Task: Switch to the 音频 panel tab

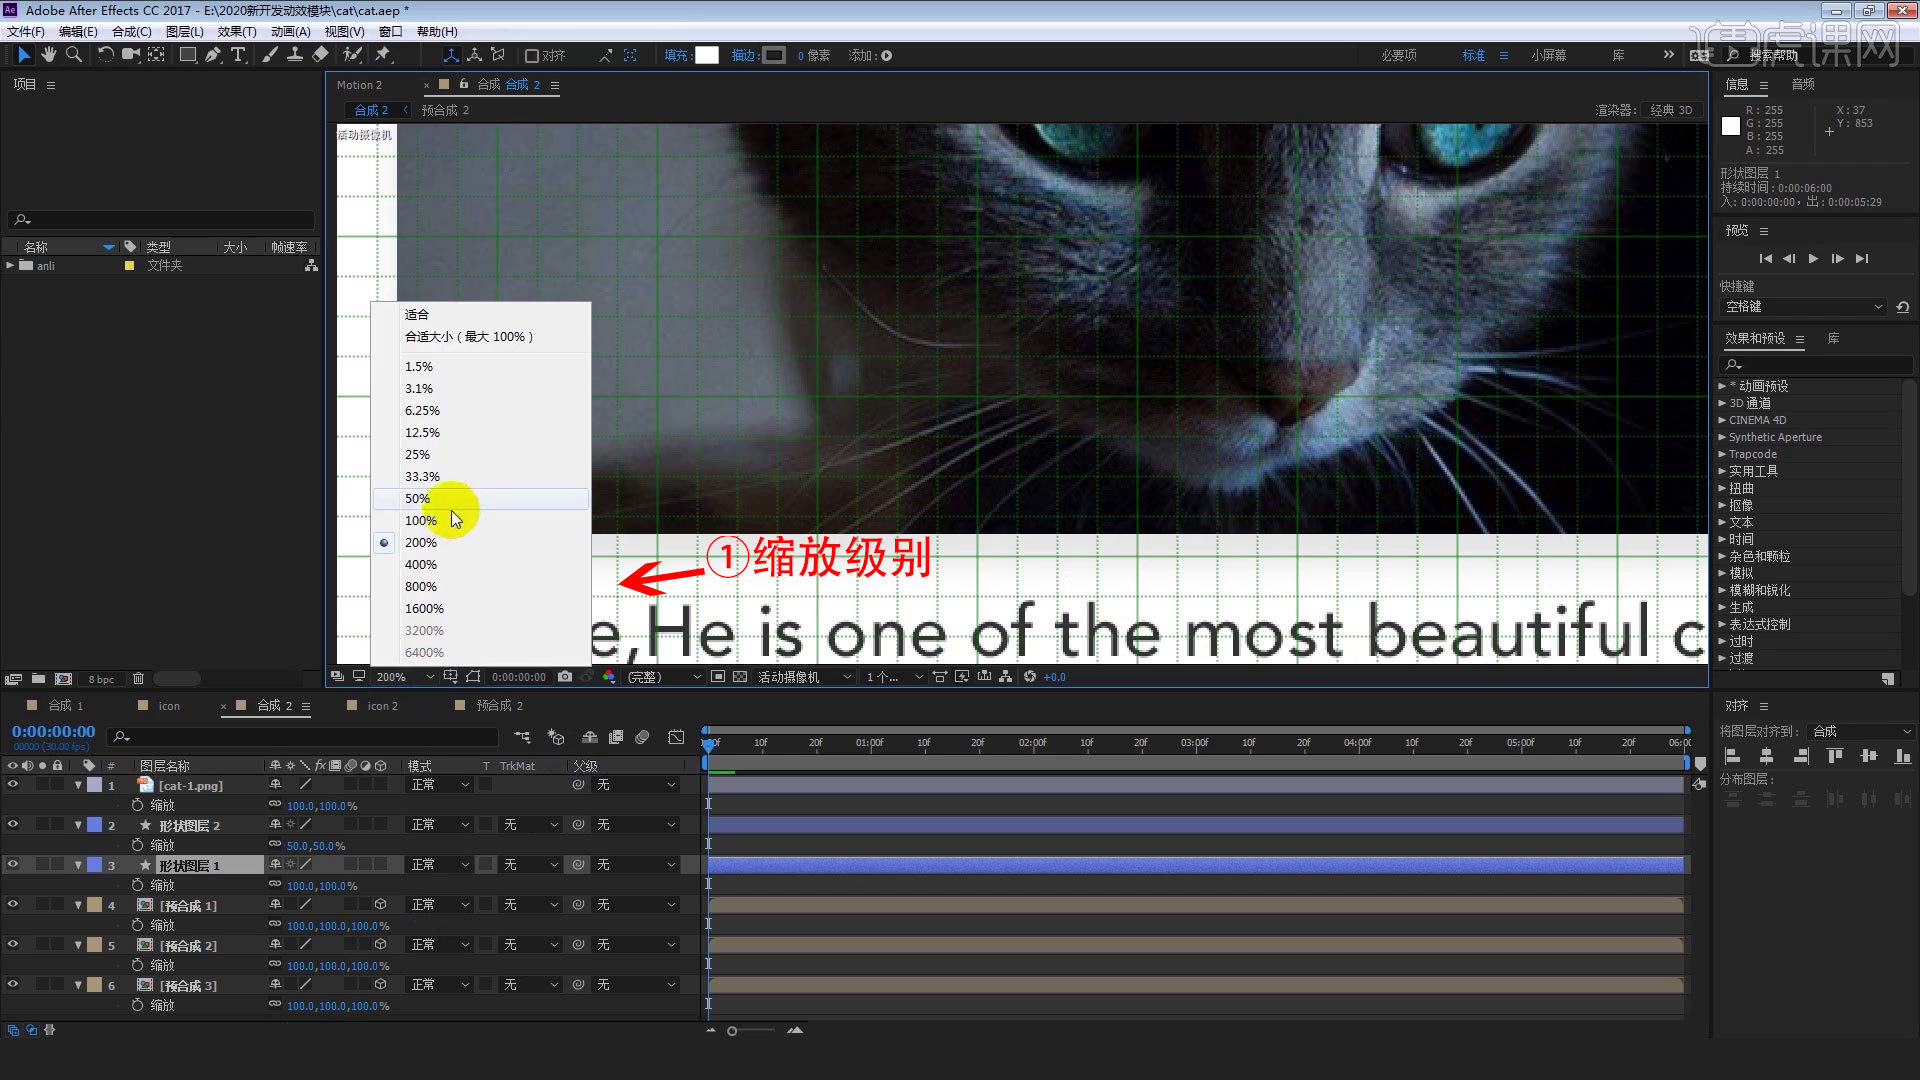Action: [1803, 84]
